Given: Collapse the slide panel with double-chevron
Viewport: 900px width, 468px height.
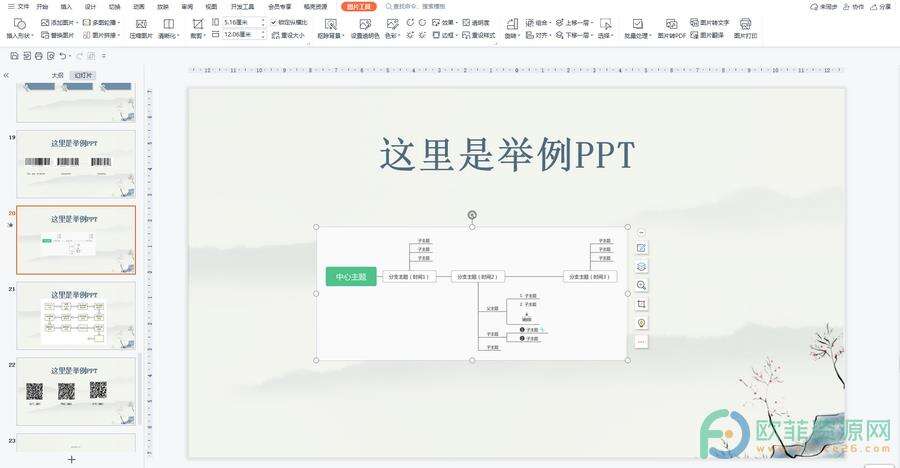Looking at the screenshot, I should tap(6, 75).
